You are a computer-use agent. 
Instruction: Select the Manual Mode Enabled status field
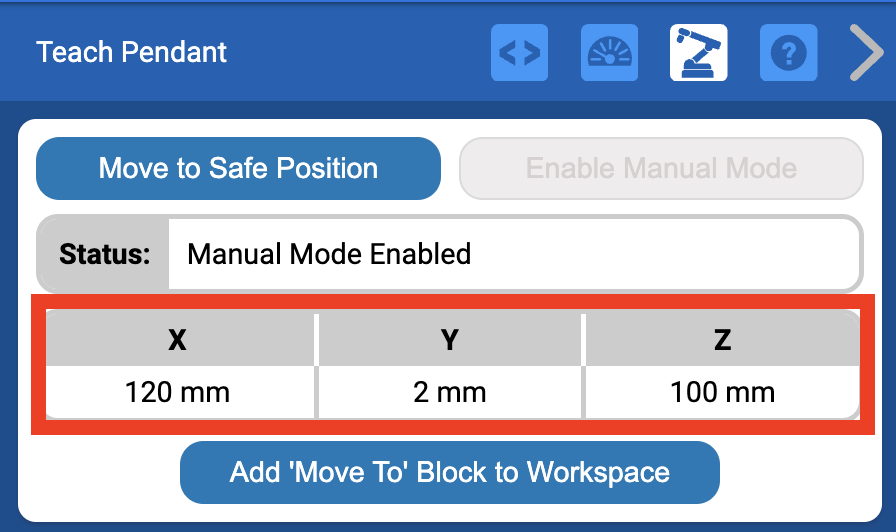coord(512,253)
